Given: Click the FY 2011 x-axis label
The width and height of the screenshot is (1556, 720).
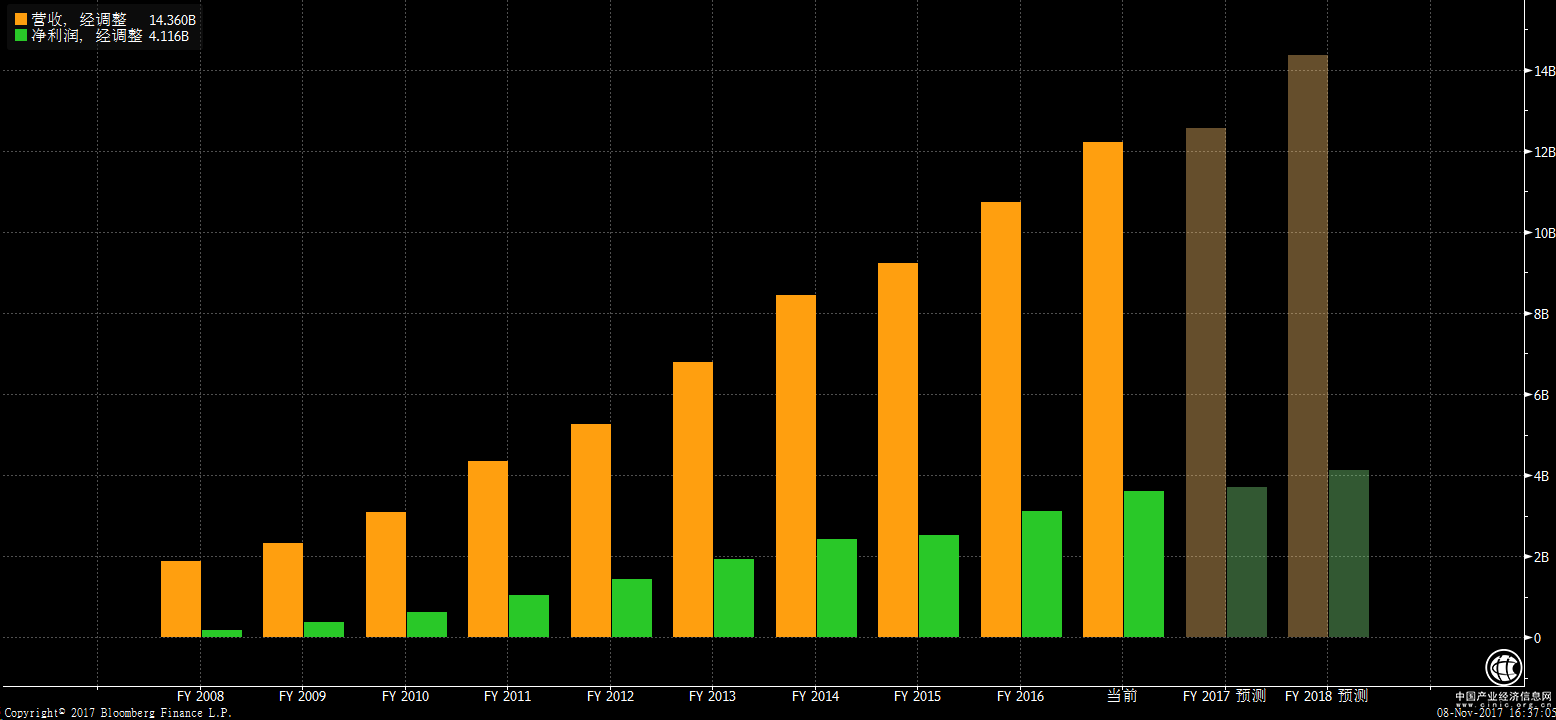Looking at the screenshot, I should [507, 696].
